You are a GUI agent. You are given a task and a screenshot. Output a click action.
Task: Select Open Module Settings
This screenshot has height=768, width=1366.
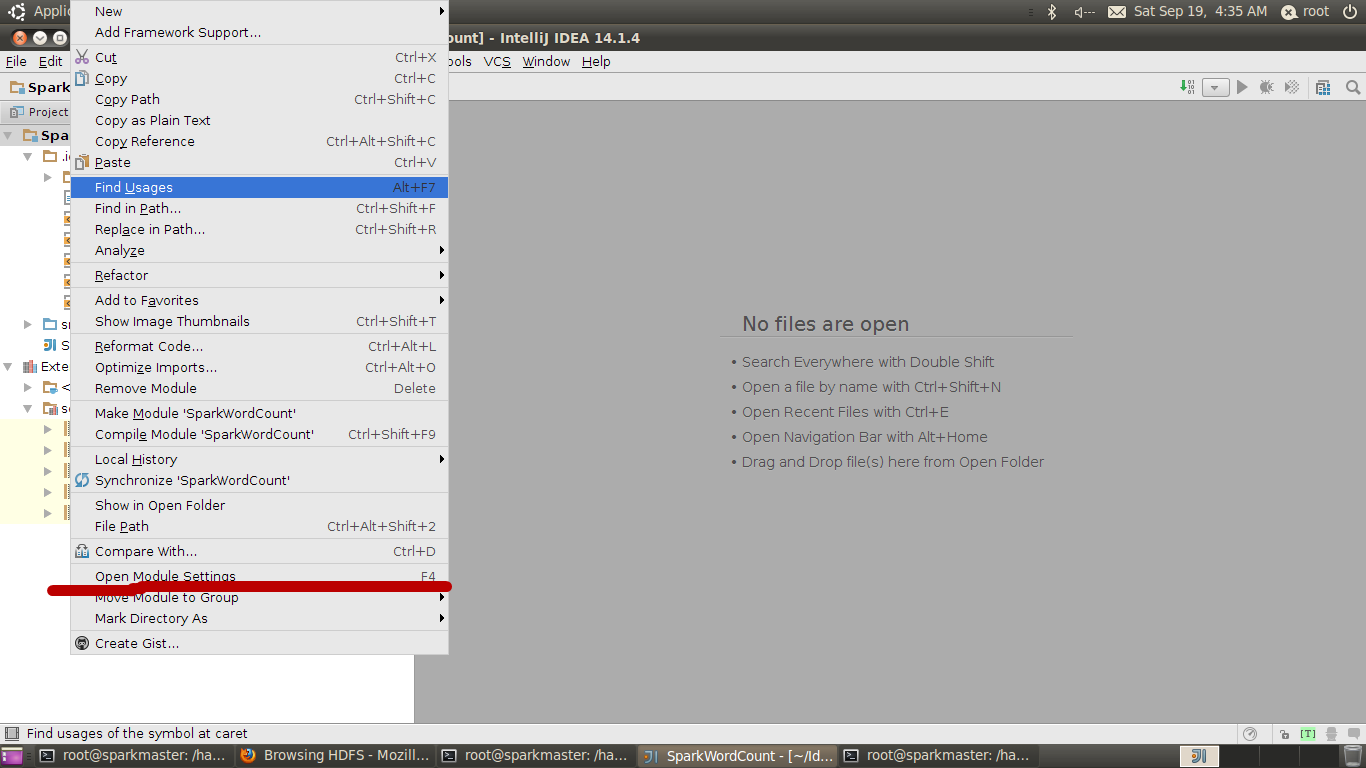tap(259, 576)
